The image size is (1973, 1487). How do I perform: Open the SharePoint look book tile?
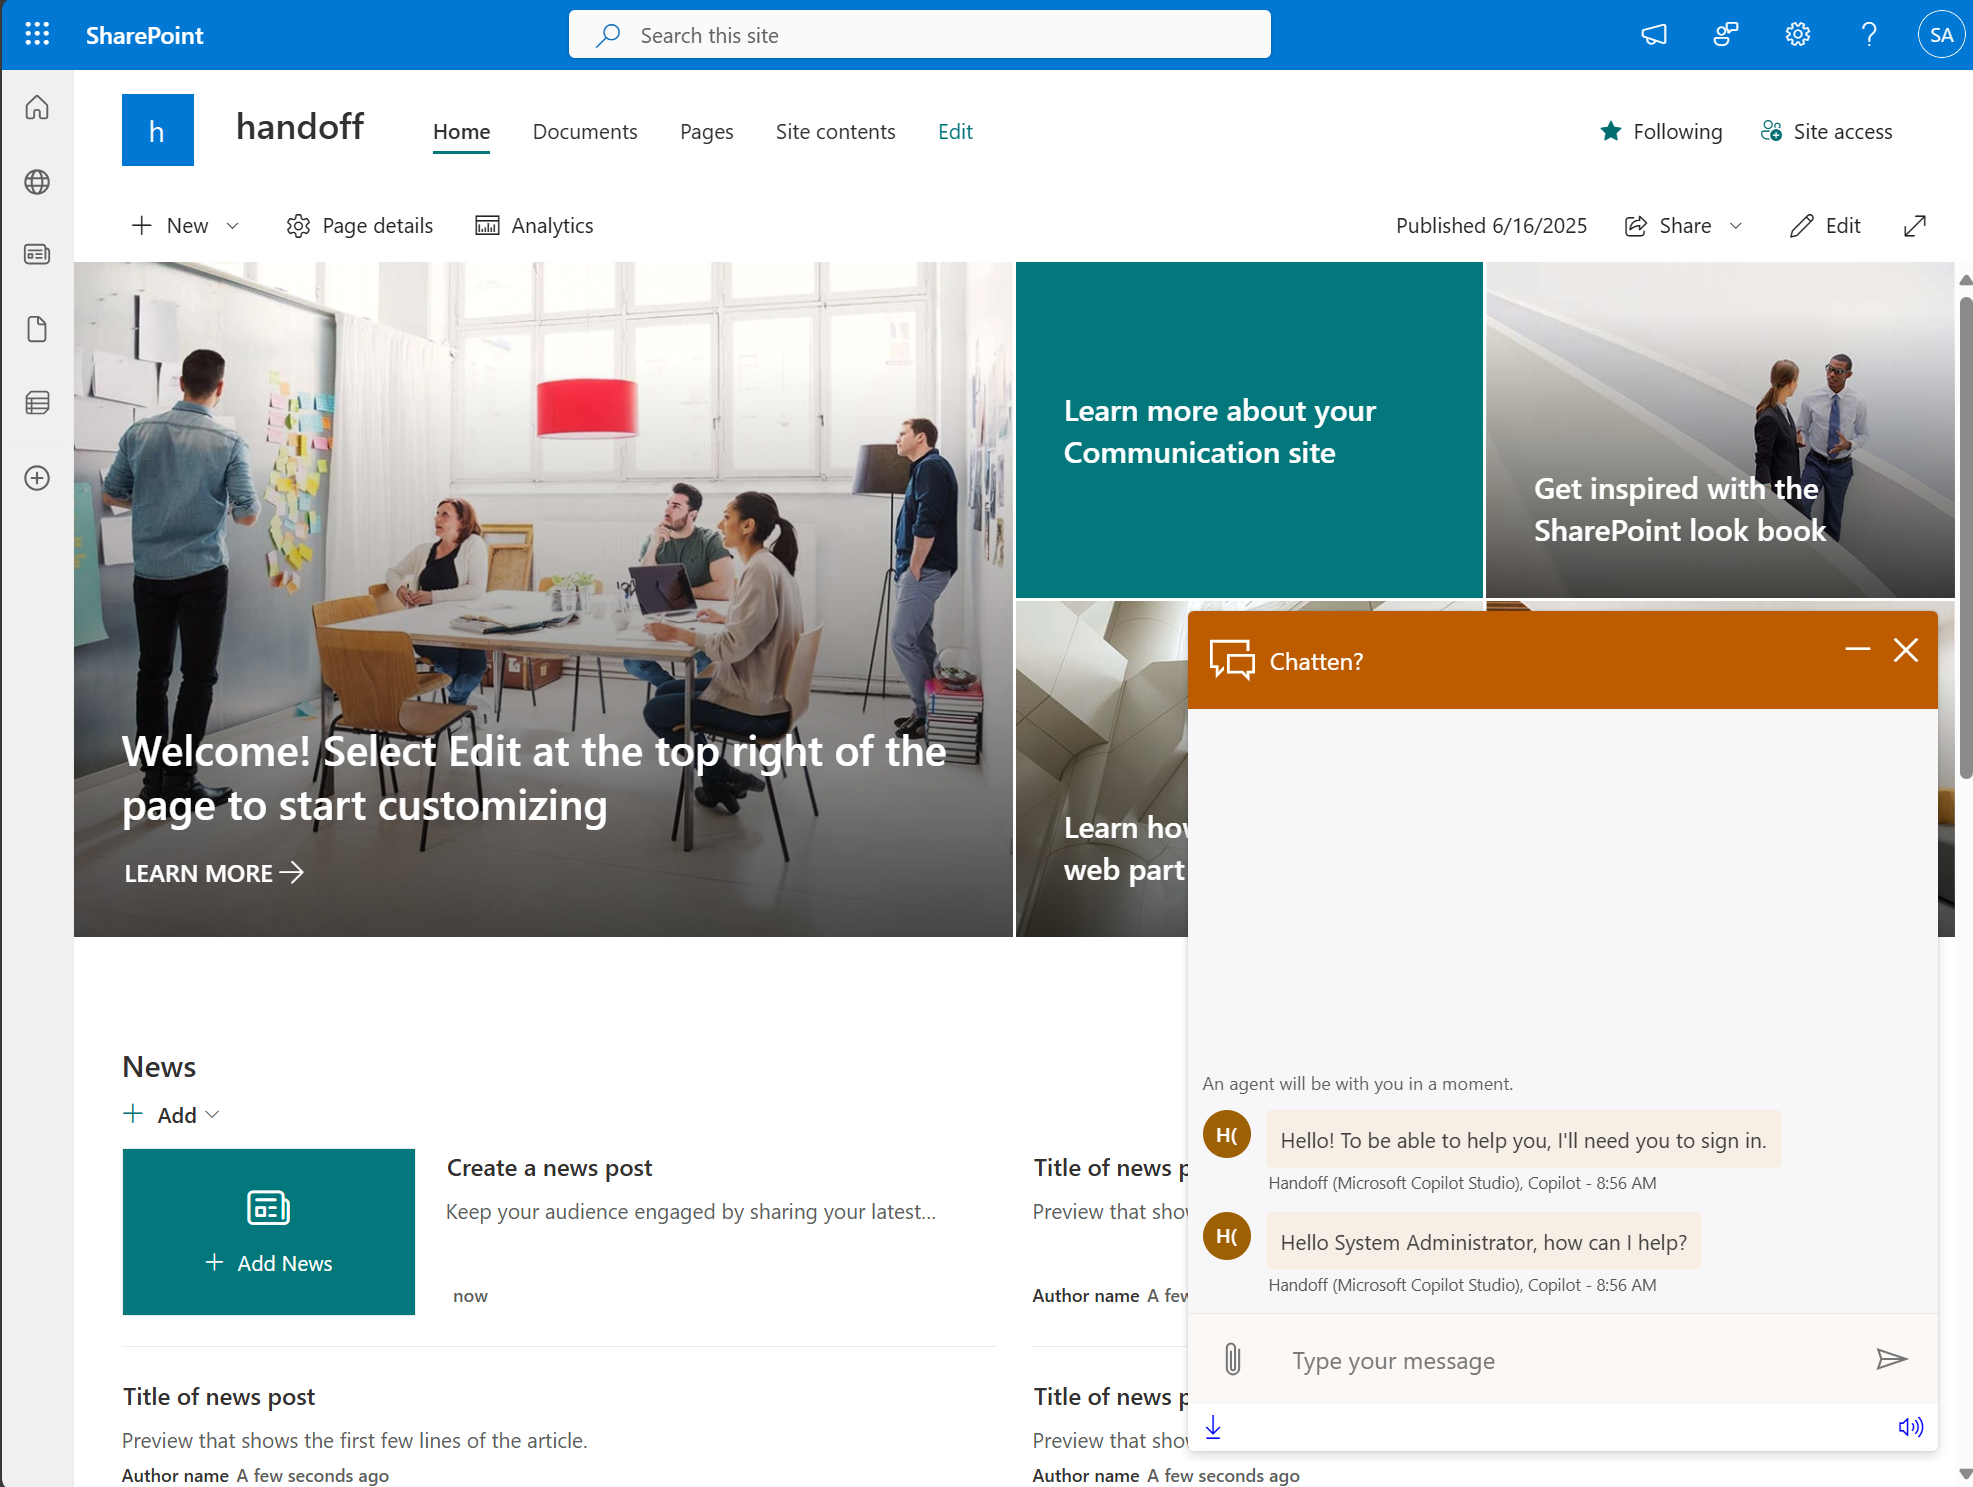click(x=1720, y=430)
